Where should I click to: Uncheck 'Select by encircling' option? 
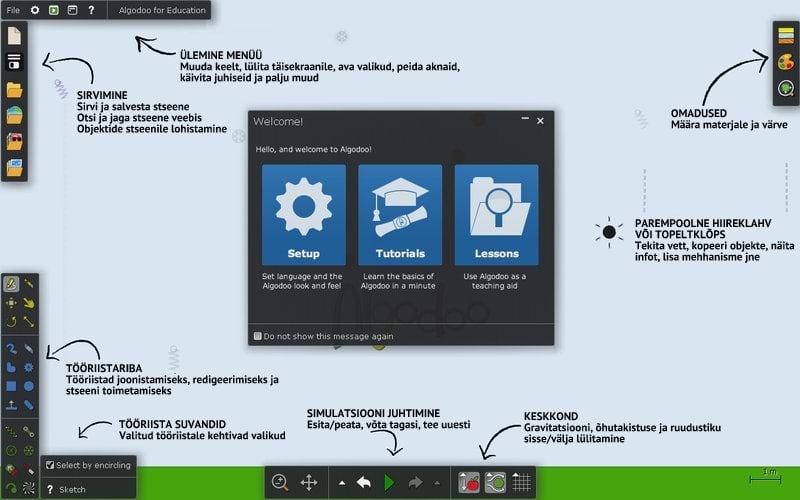pos(50,465)
